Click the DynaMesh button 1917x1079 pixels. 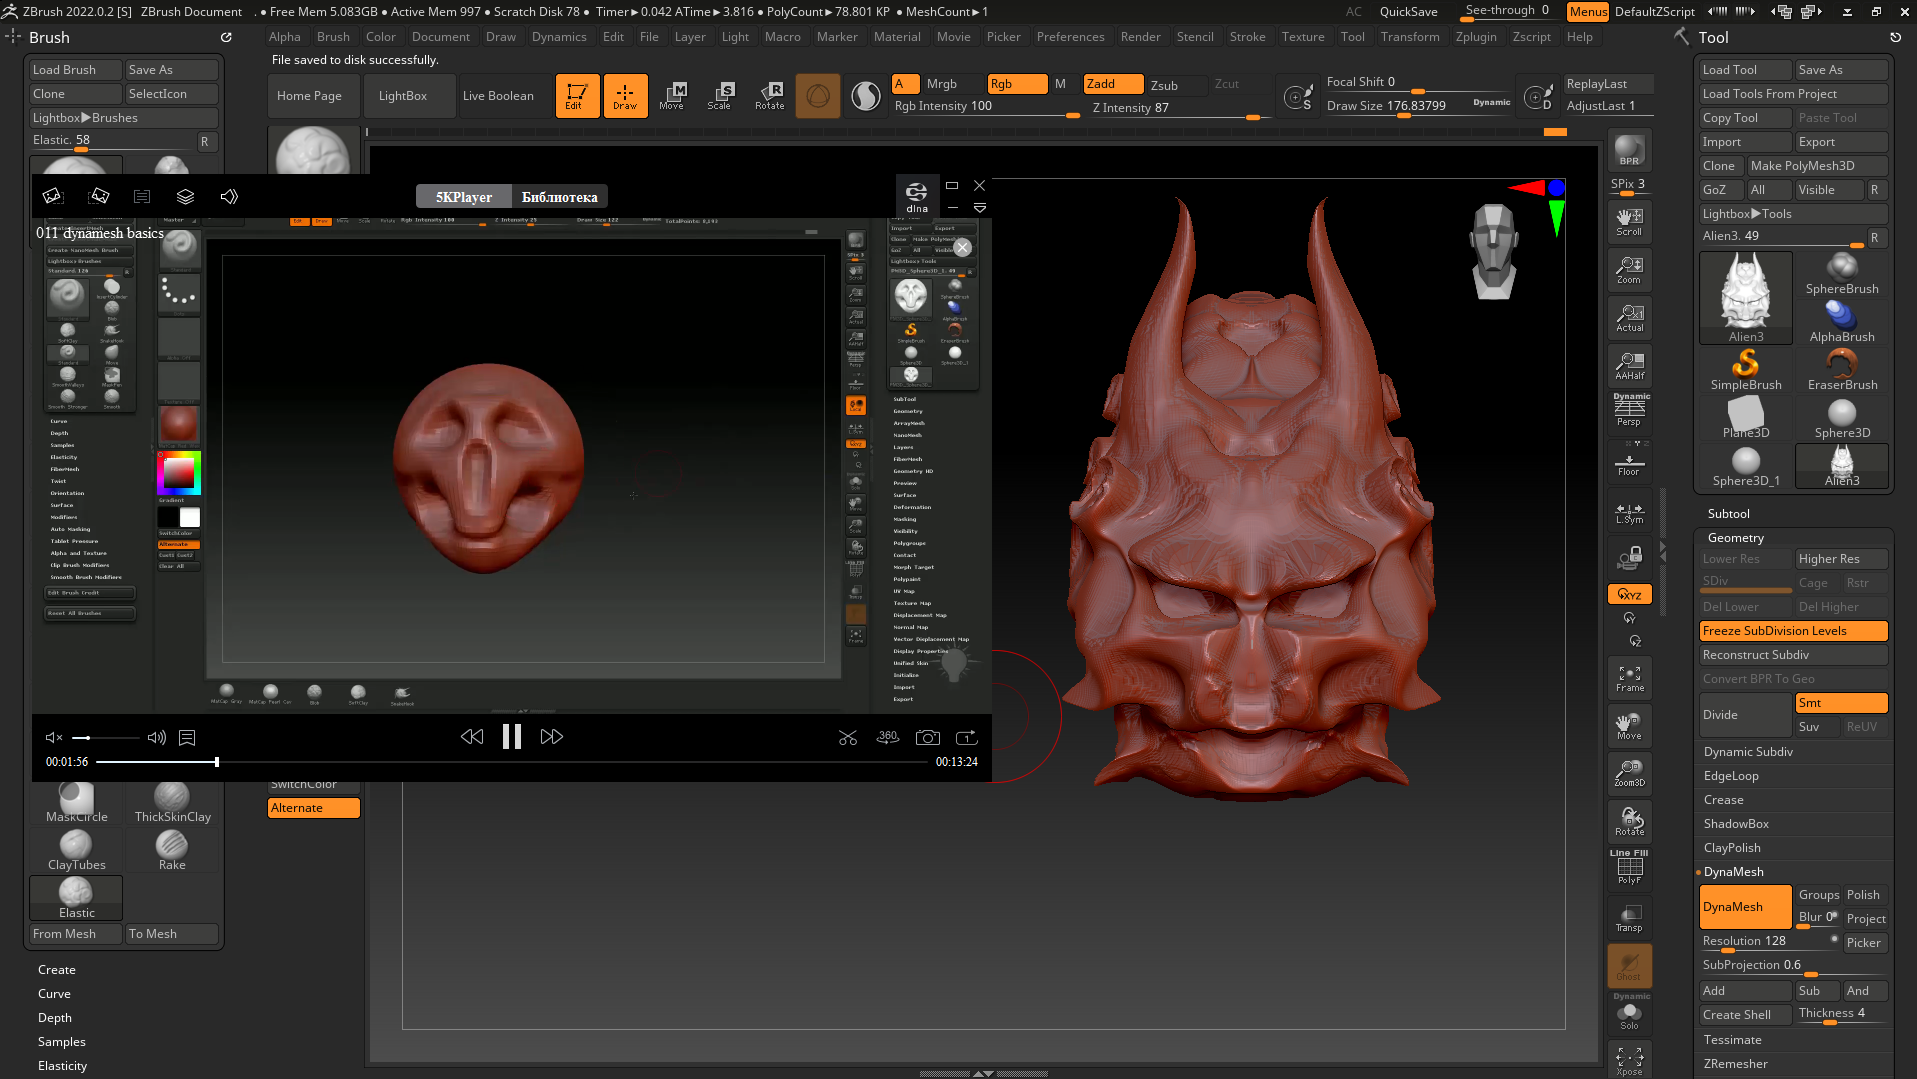(1744, 907)
